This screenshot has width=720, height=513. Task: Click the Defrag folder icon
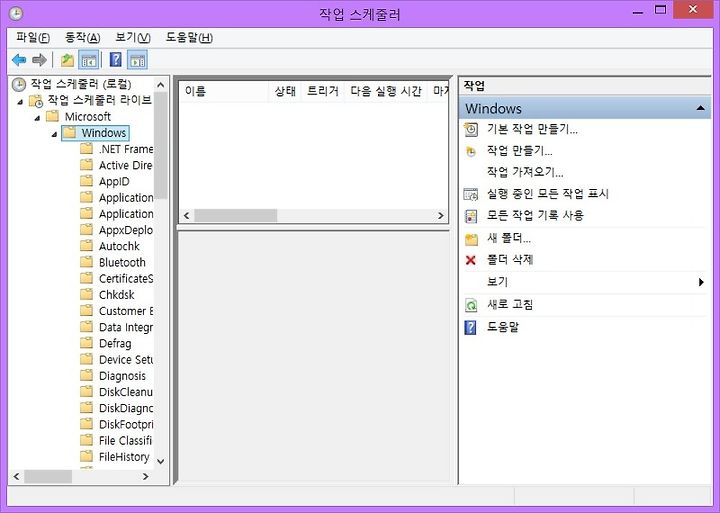[86, 343]
